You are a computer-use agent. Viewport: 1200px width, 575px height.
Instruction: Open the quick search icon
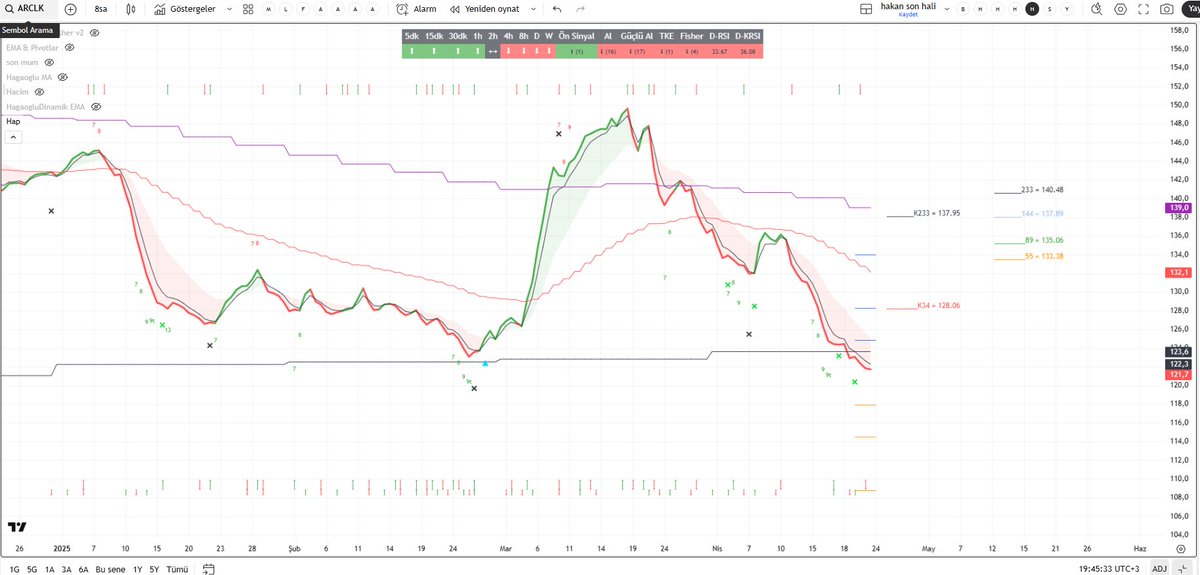[1097, 9]
